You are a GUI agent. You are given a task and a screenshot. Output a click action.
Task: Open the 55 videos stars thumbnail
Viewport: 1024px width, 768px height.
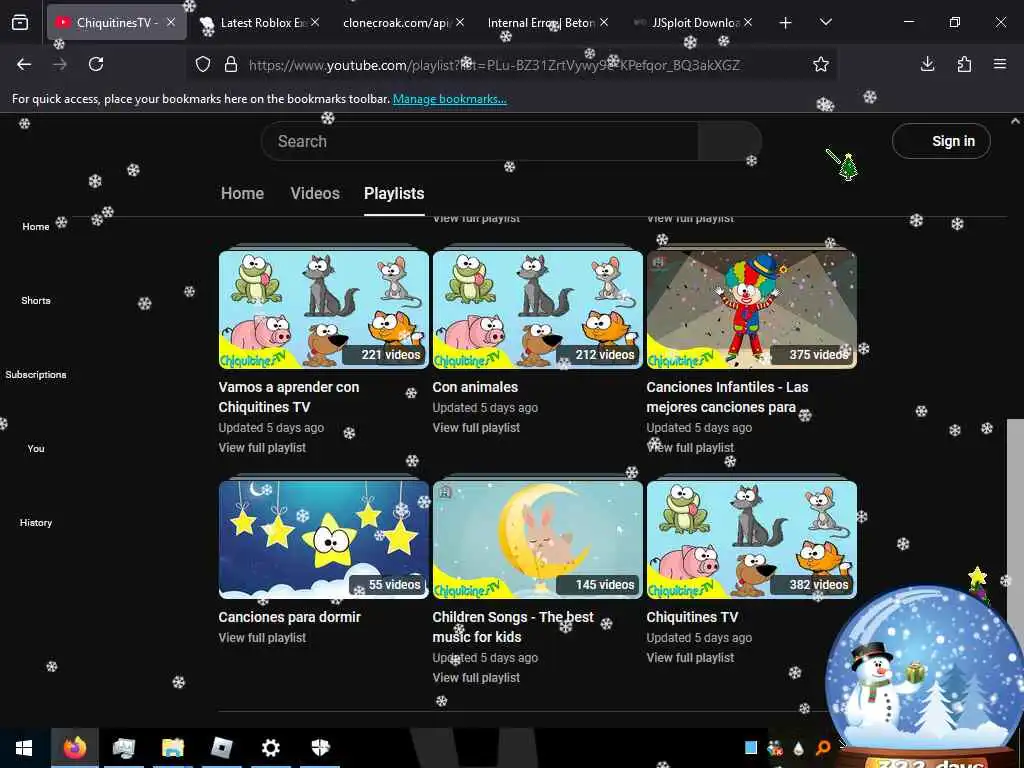(x=324, y=539)
